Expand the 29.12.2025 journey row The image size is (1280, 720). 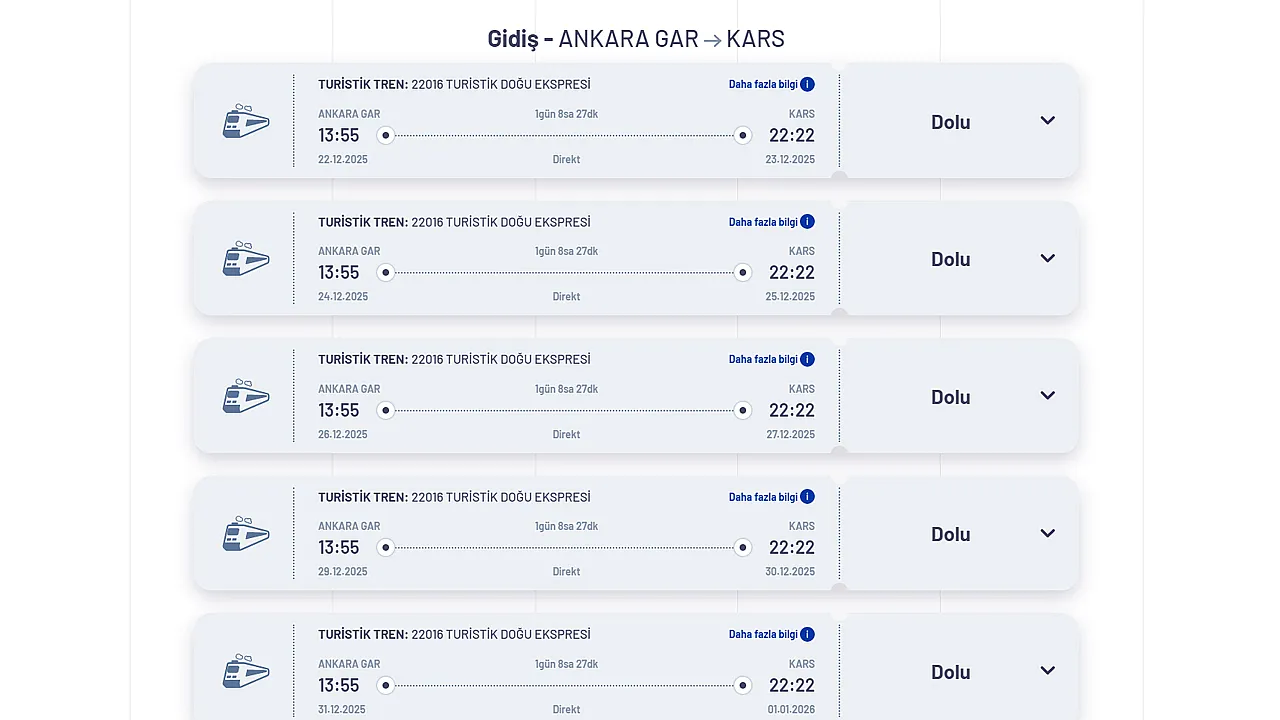[x=1047, y=533]
